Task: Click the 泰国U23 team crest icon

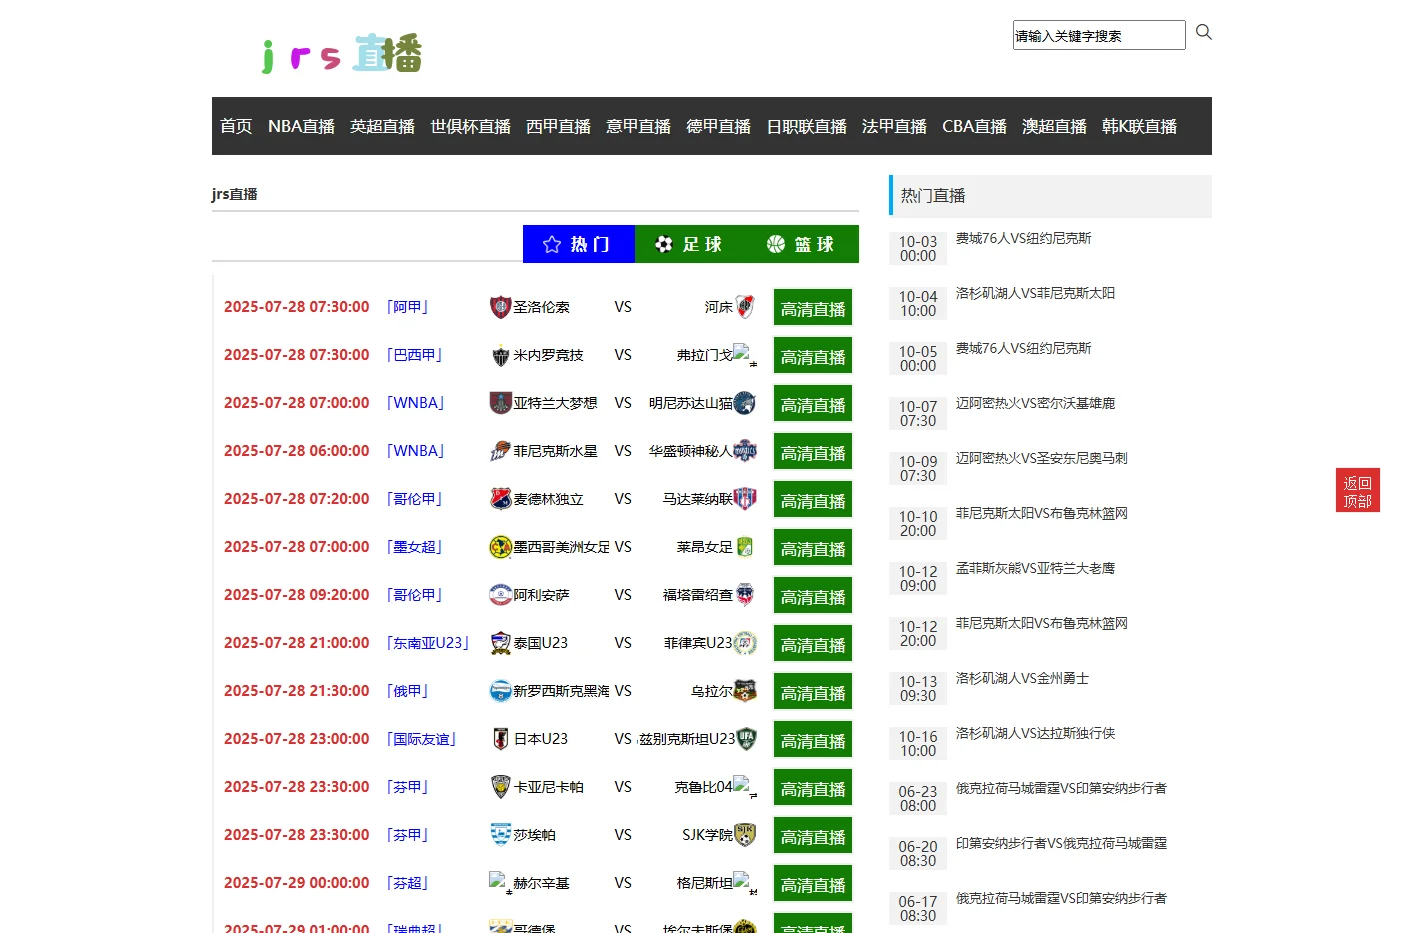Action: [500, 643]
